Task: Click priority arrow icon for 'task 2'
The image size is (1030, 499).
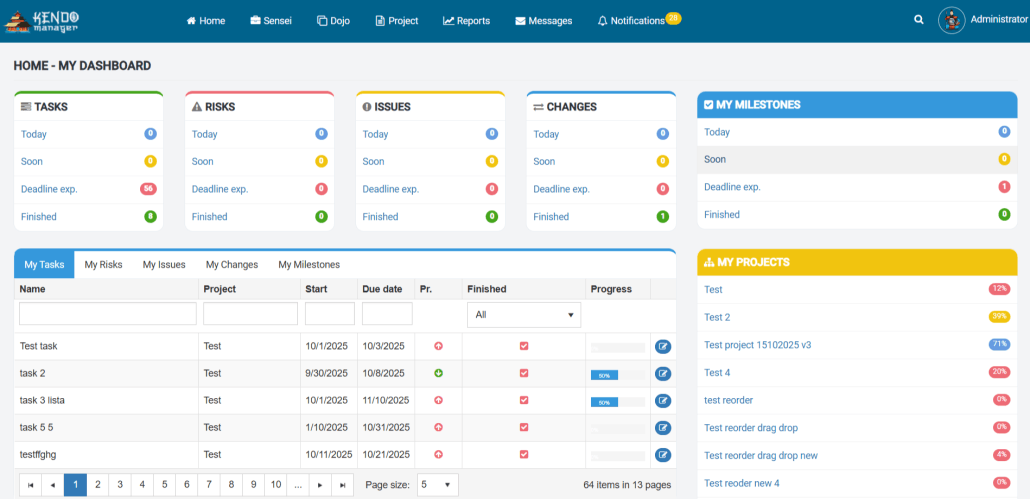Action: [439, 373]
